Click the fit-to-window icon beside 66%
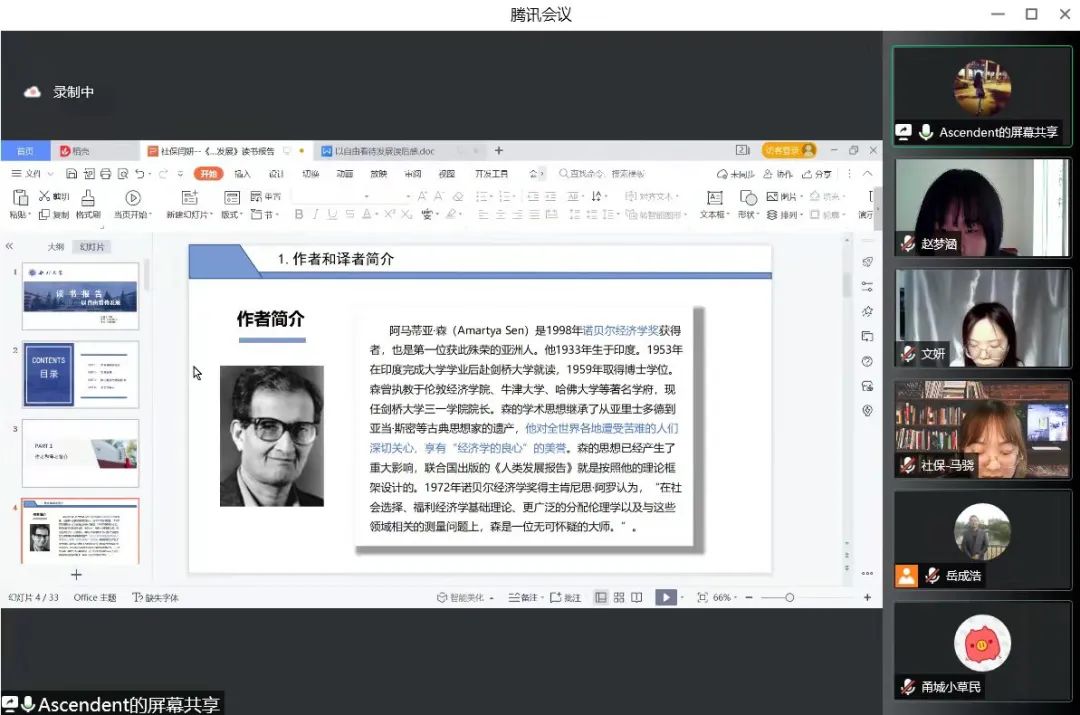This screenshot has height=715, width=1080. pos(702,597)
